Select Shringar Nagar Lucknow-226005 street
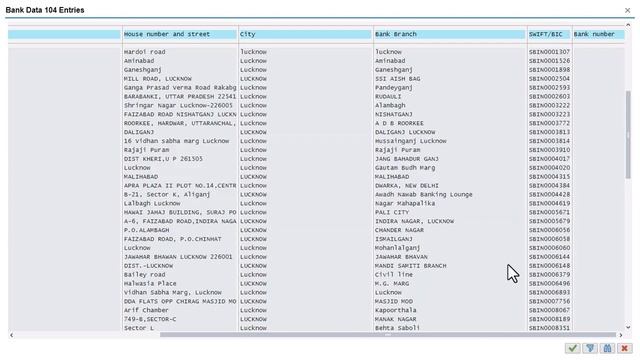The width and height of the screenshot is (640, 360). pos(178,105)
